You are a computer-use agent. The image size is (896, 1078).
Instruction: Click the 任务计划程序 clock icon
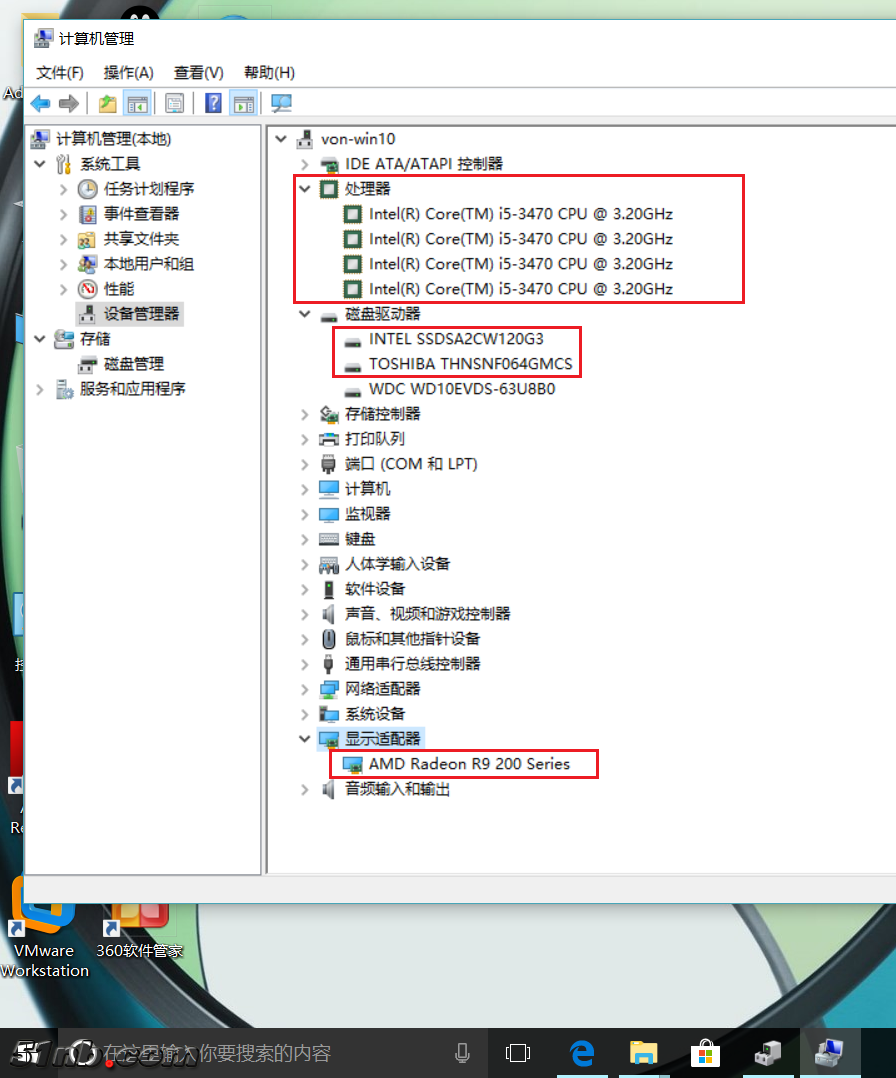87,189
